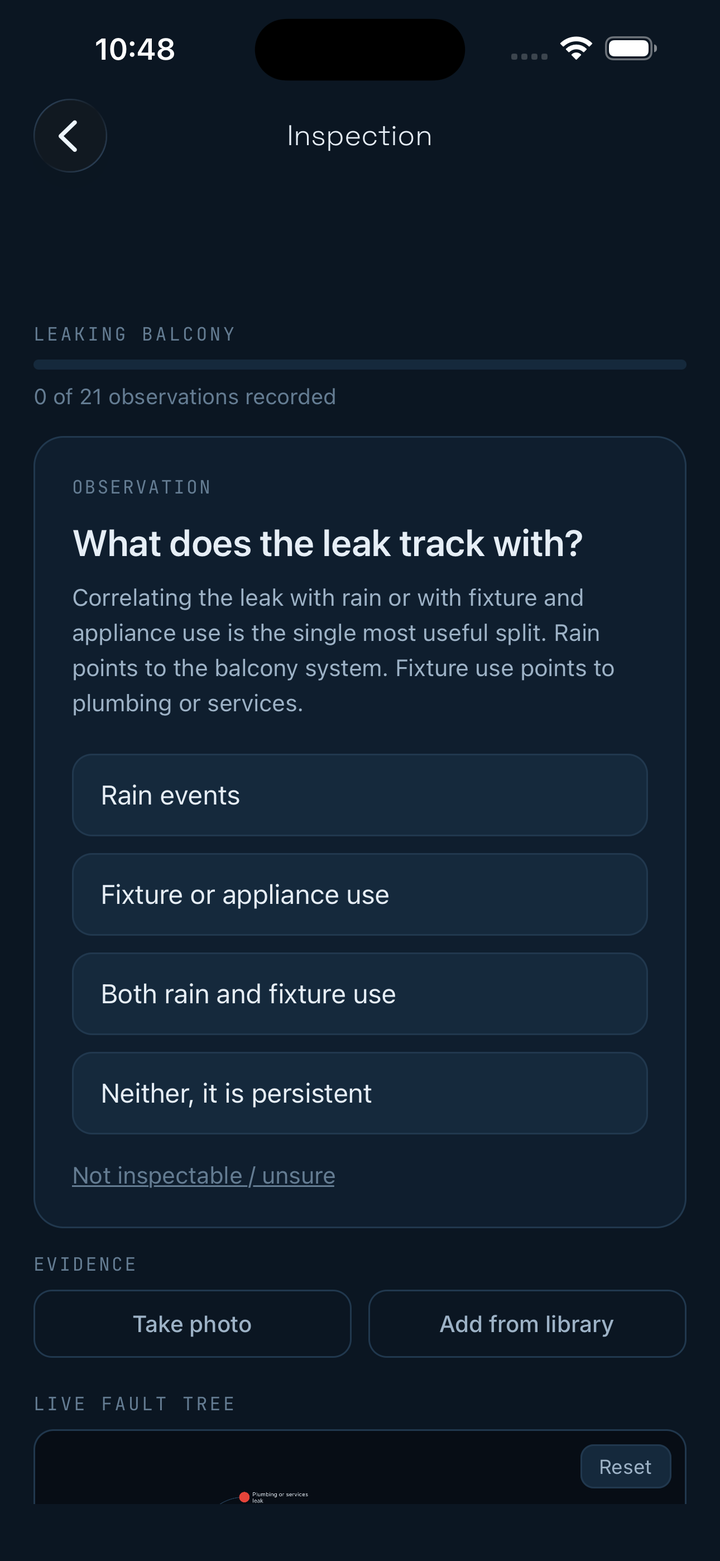
Task: Tap the Live Fault Tree section label
Action: [x=135, y=1404]
